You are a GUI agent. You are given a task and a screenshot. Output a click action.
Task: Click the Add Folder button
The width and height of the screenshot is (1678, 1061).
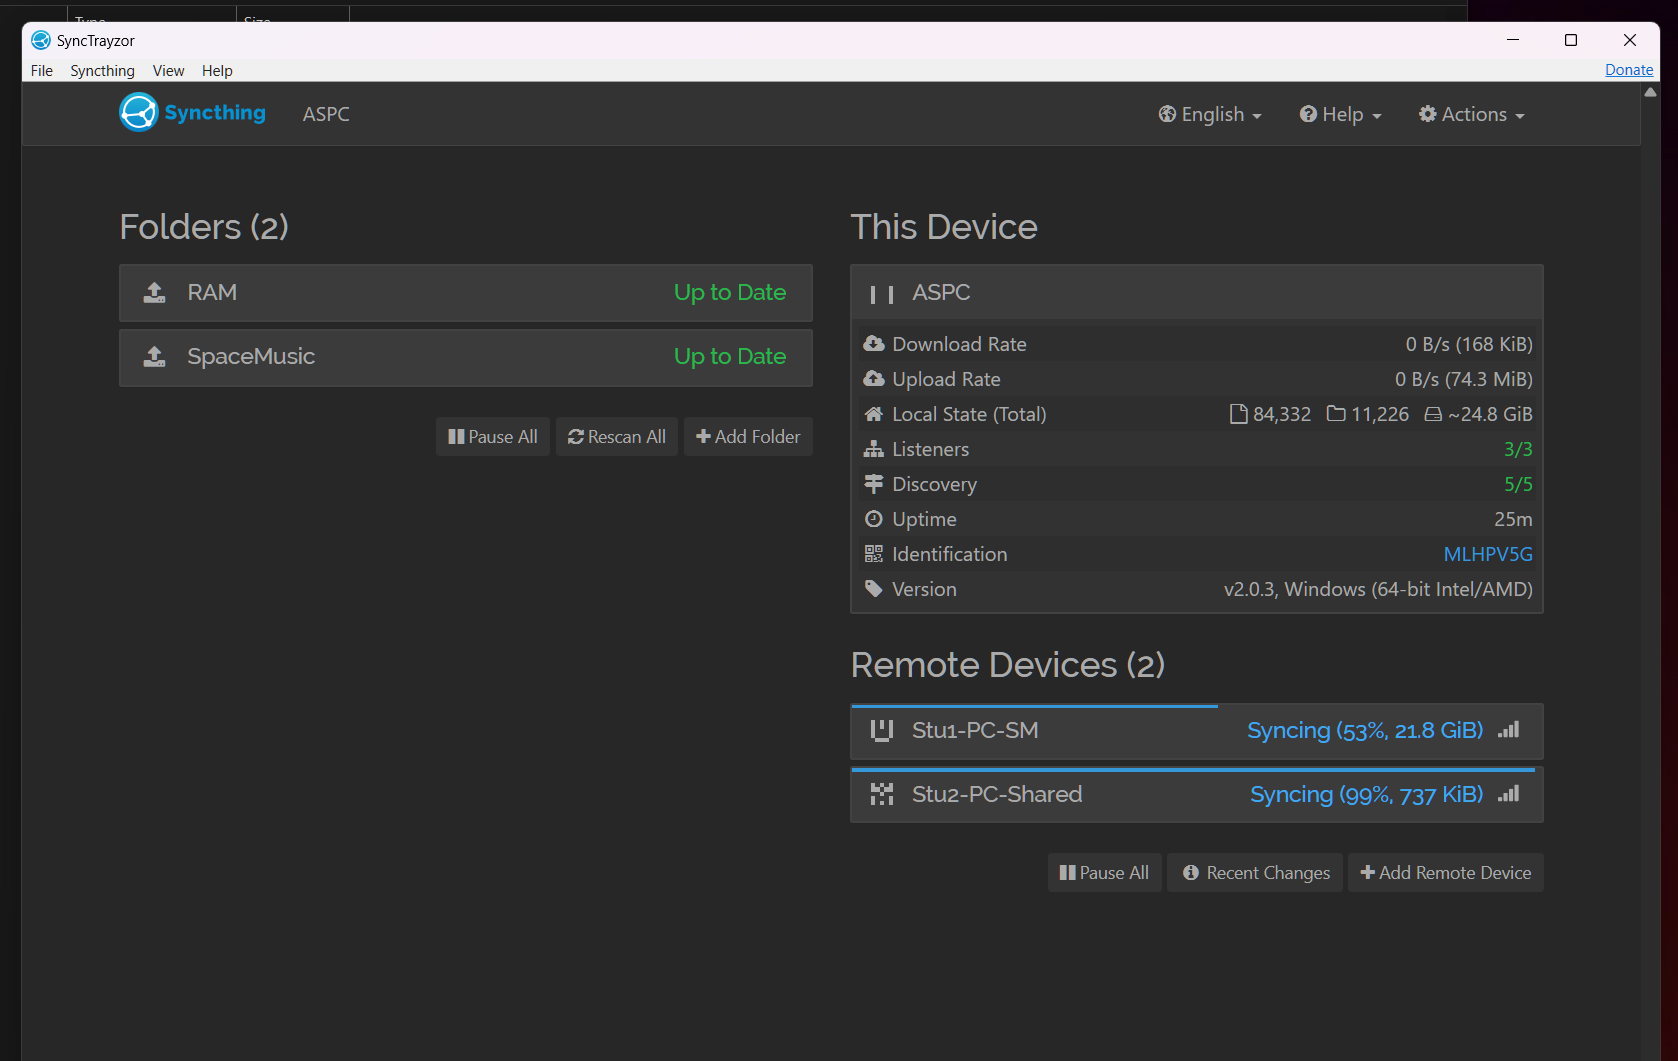748,437
